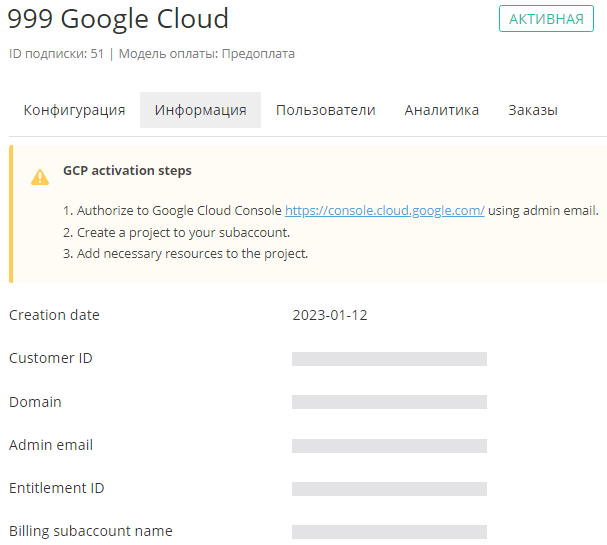This screenshot has height=545, width=607.
Task: Click the Customer ID value field
Action: (389, 359)
